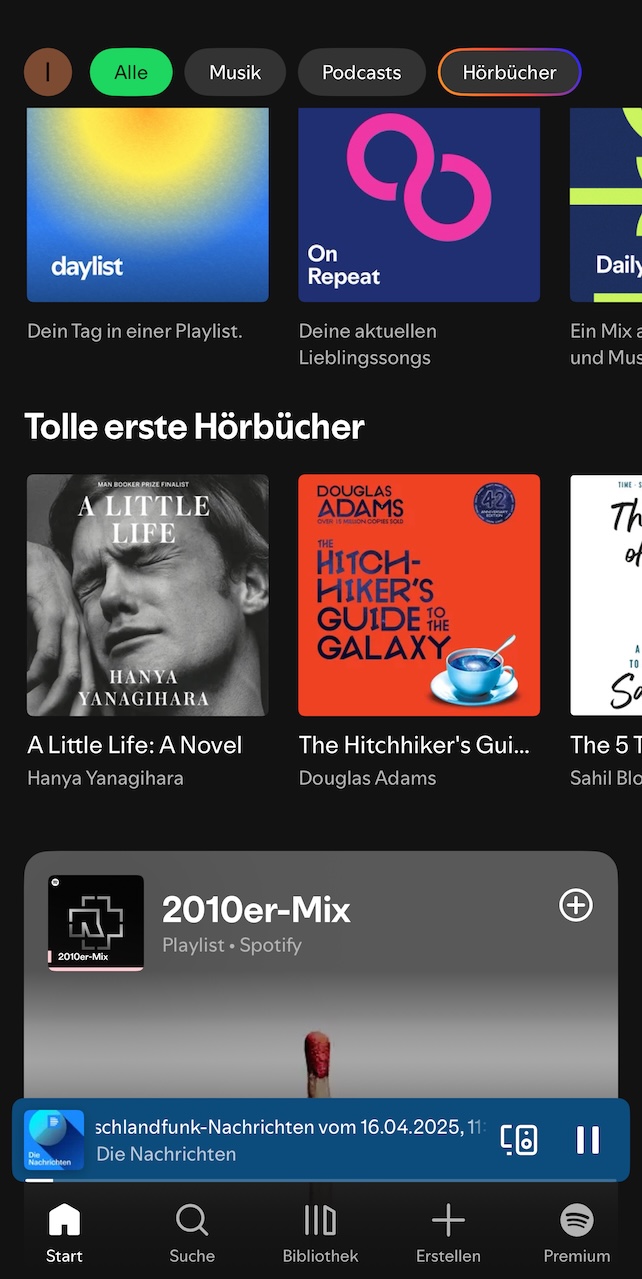Open the now-playing Deutschlandfunk-Nachrichten title
The width and height of the screenshot is (642, 1279).
(292, 1127)
